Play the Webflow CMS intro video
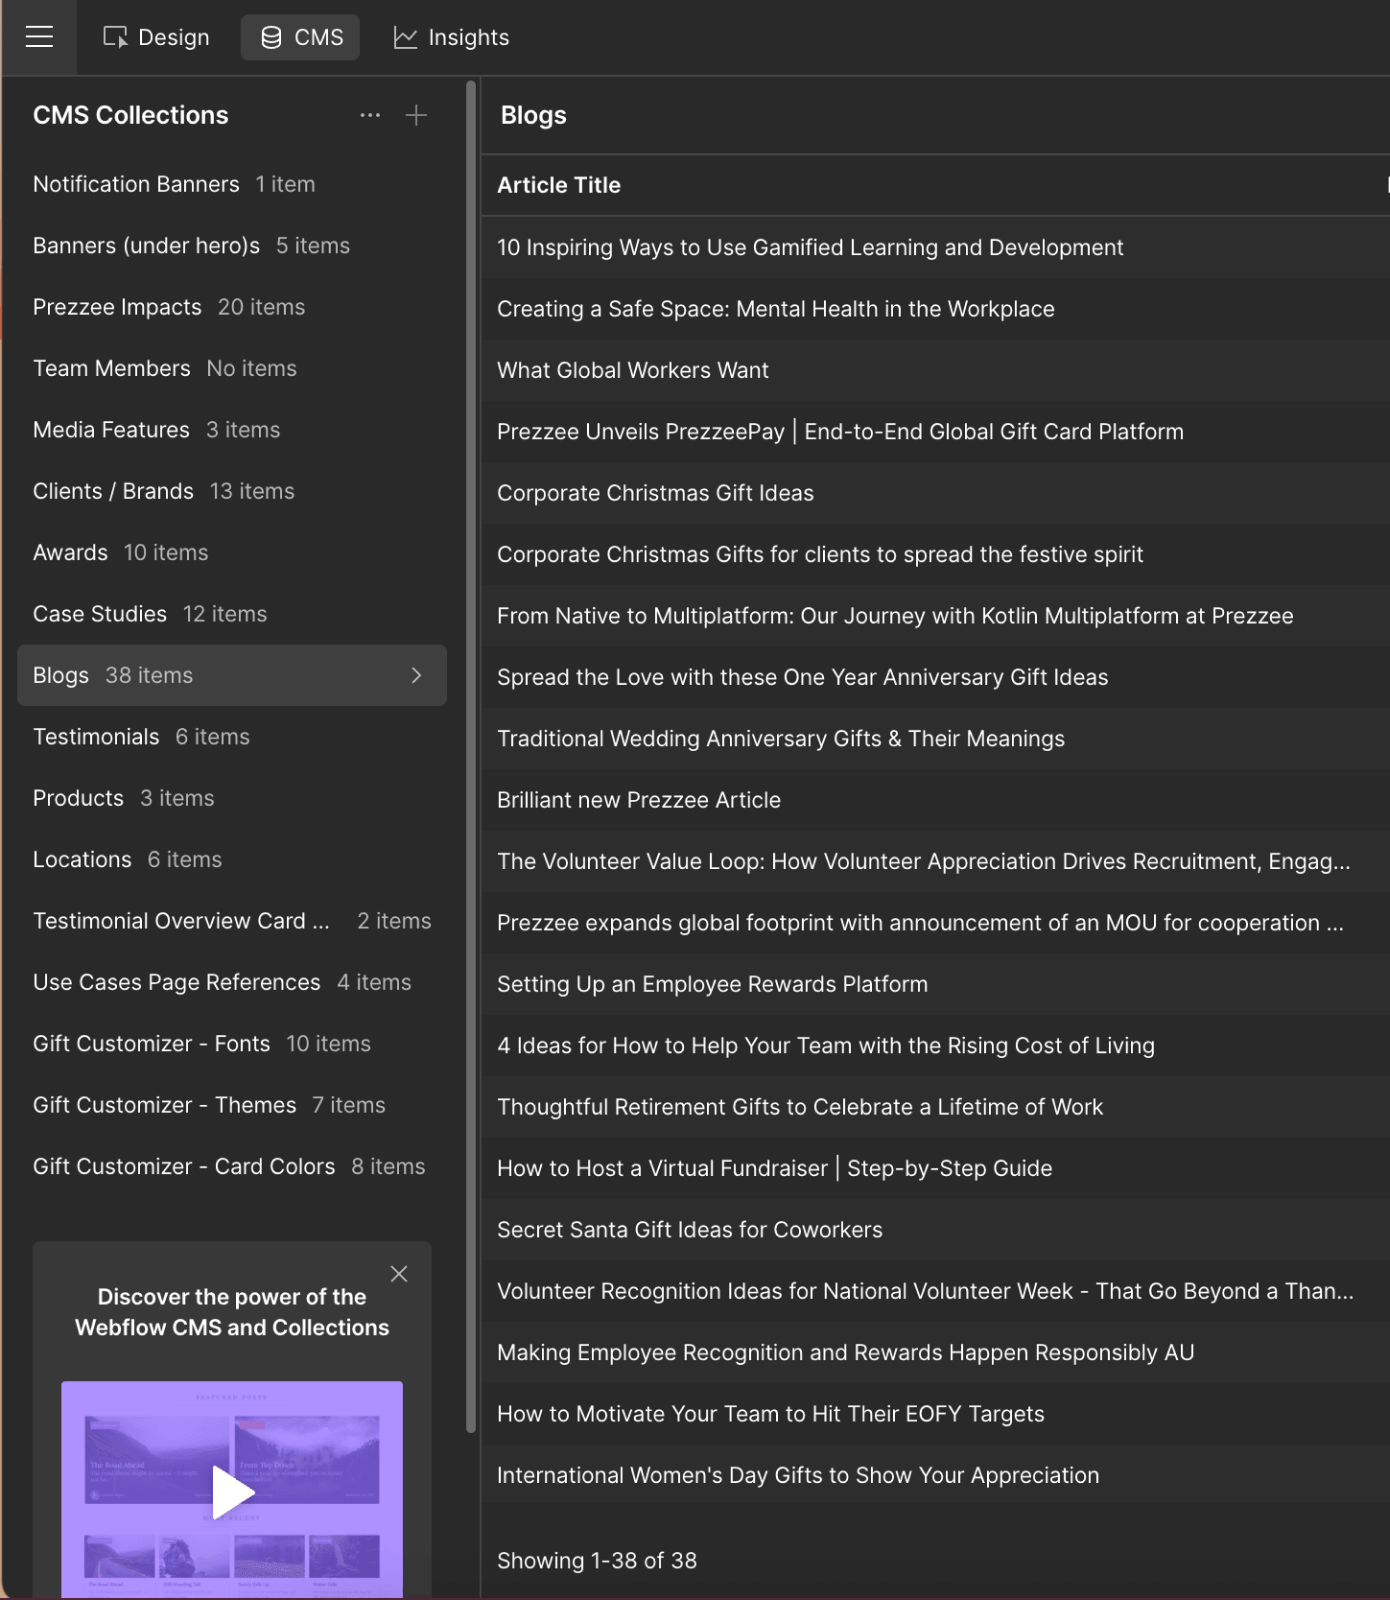This screenshot has width=1390, height=1600. pyautogui.click(x=232, y=1492)
